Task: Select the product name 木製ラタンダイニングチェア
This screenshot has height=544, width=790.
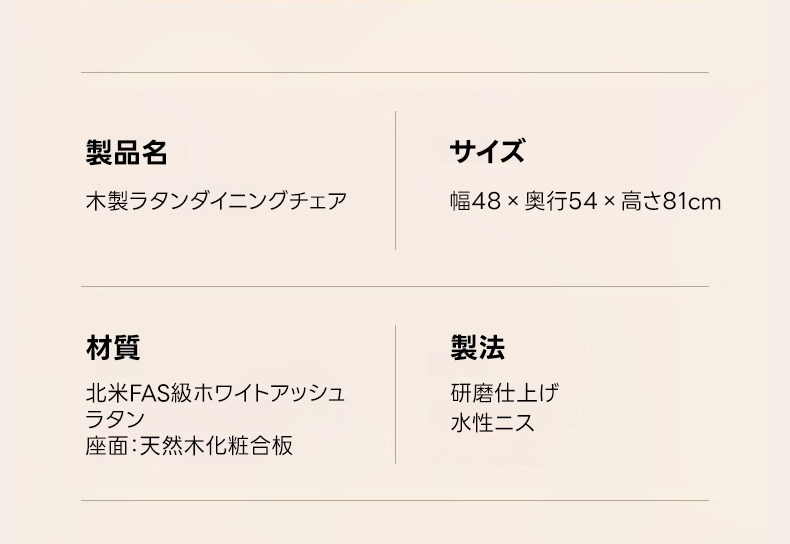Action: point(216,201)
